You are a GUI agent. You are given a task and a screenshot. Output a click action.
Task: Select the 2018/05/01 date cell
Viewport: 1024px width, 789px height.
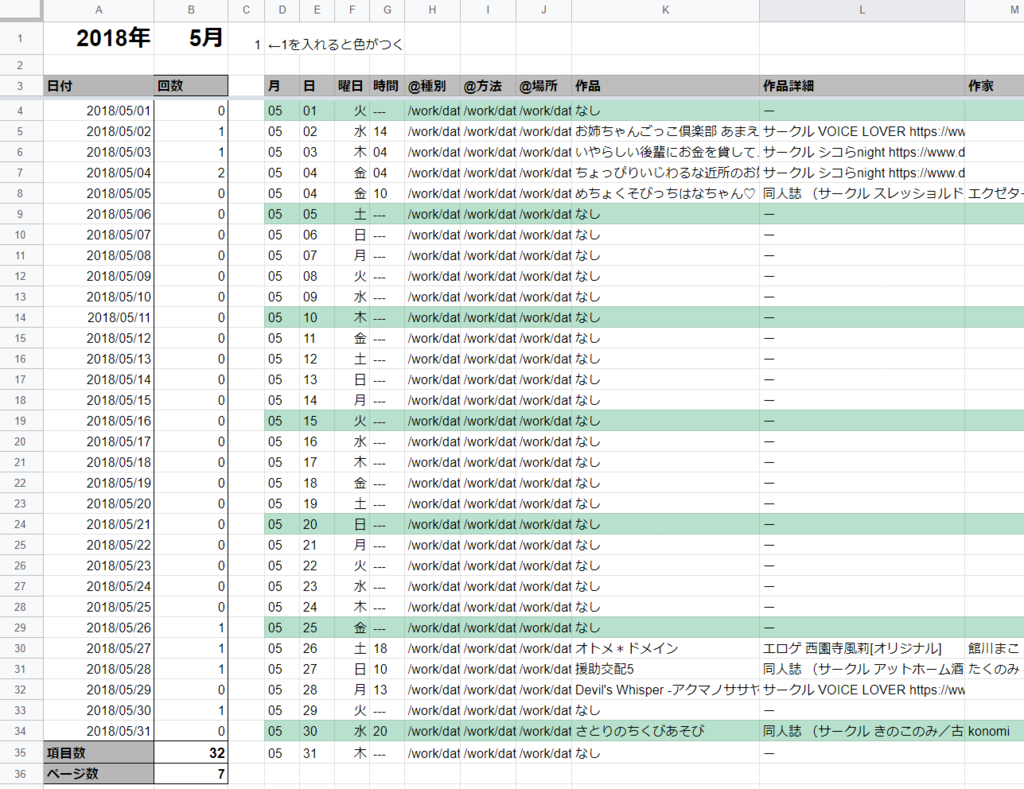pyautogui.click(x=99, y=110)
